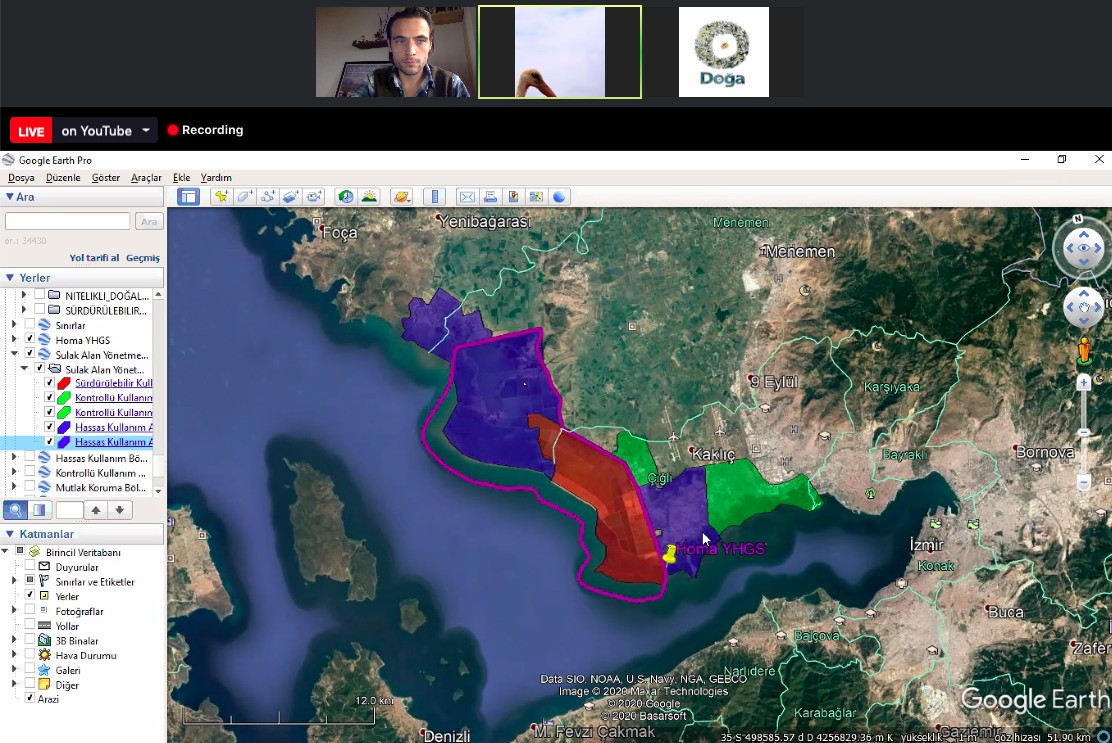The width and height of the screenshot is (1112, 743).
Task: Disable the Arazi terrain checkbox
Action: (x=30, y=699)
